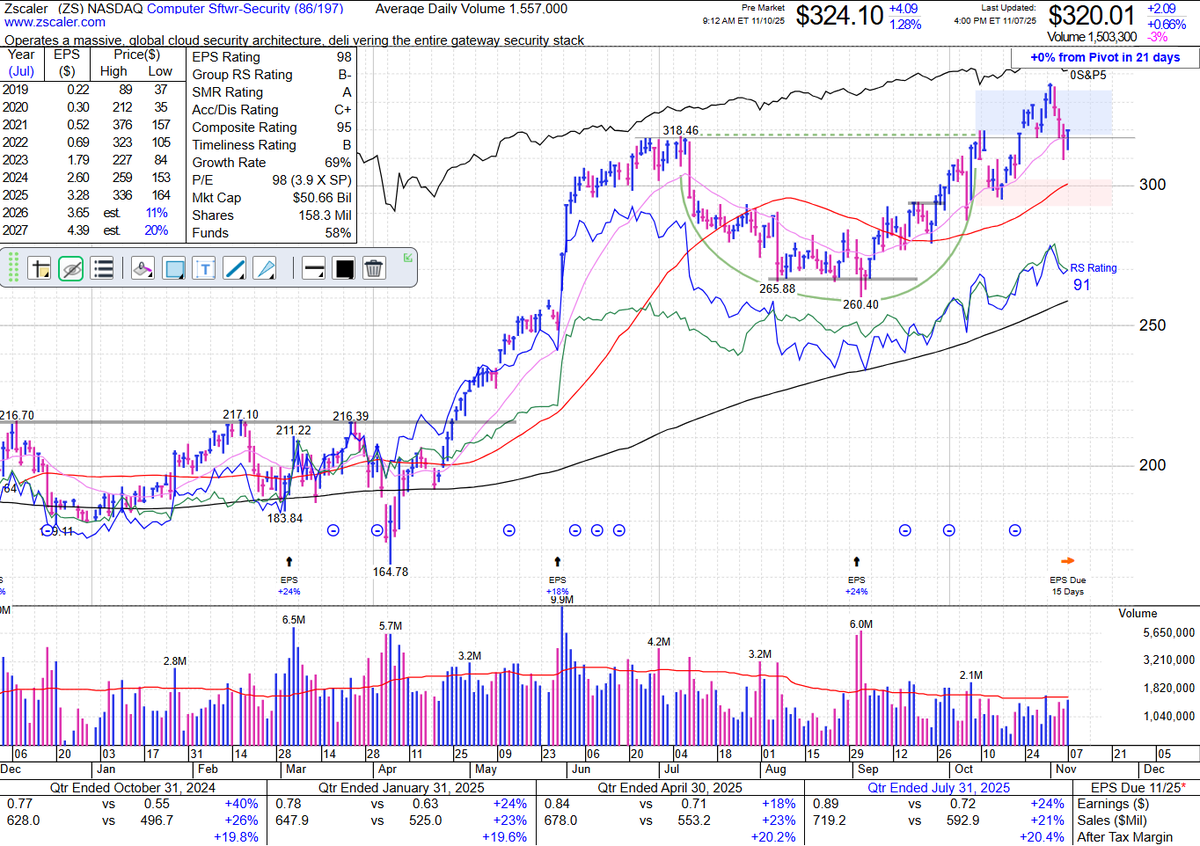Expand the circled marker below the May bars
Viewport: 1200px width, 846px height.
coord(508,531)
